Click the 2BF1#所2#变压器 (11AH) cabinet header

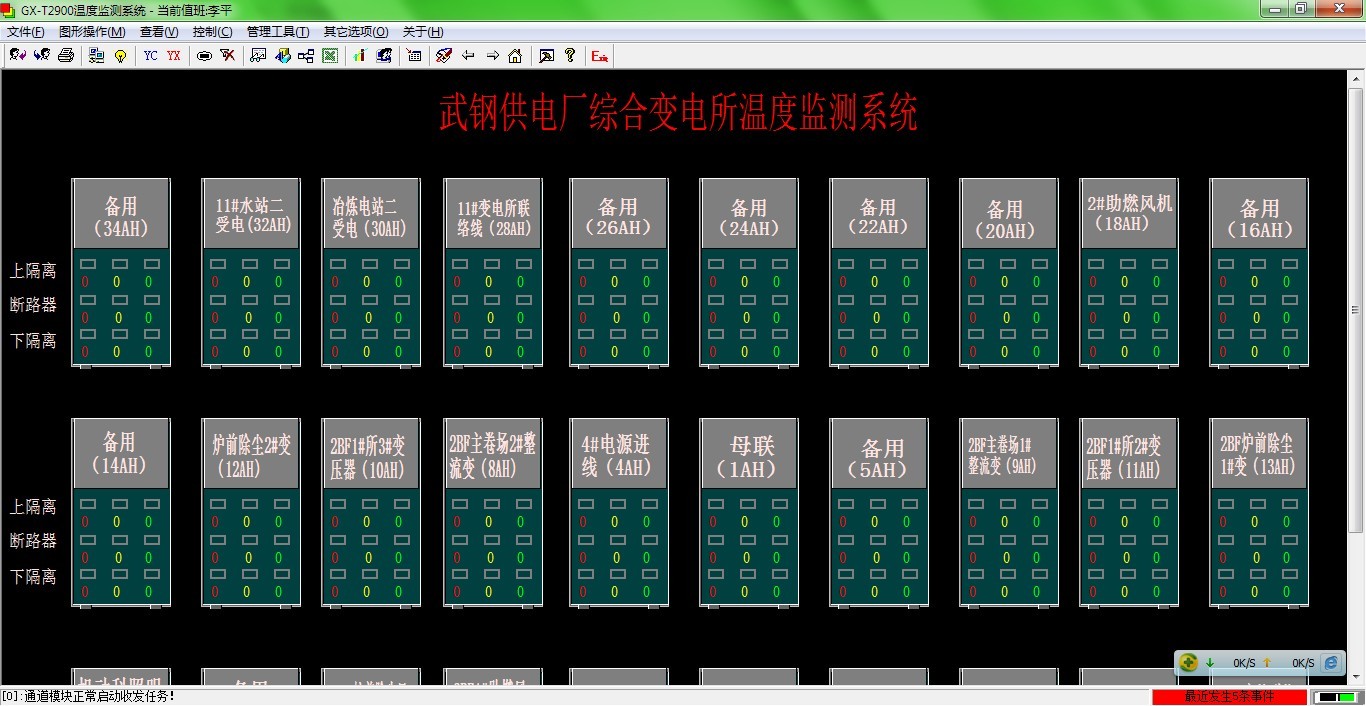click(x=1129, y=454)
